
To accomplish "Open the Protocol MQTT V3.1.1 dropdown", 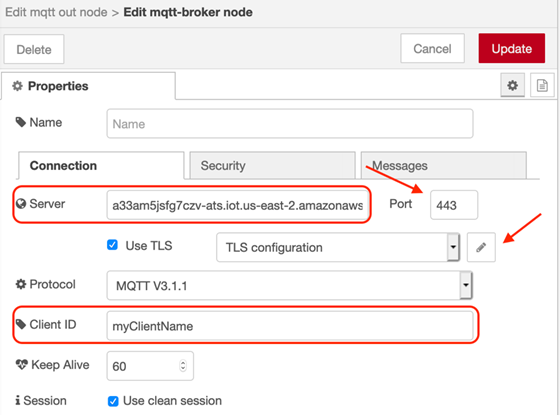I will [289, 285].
